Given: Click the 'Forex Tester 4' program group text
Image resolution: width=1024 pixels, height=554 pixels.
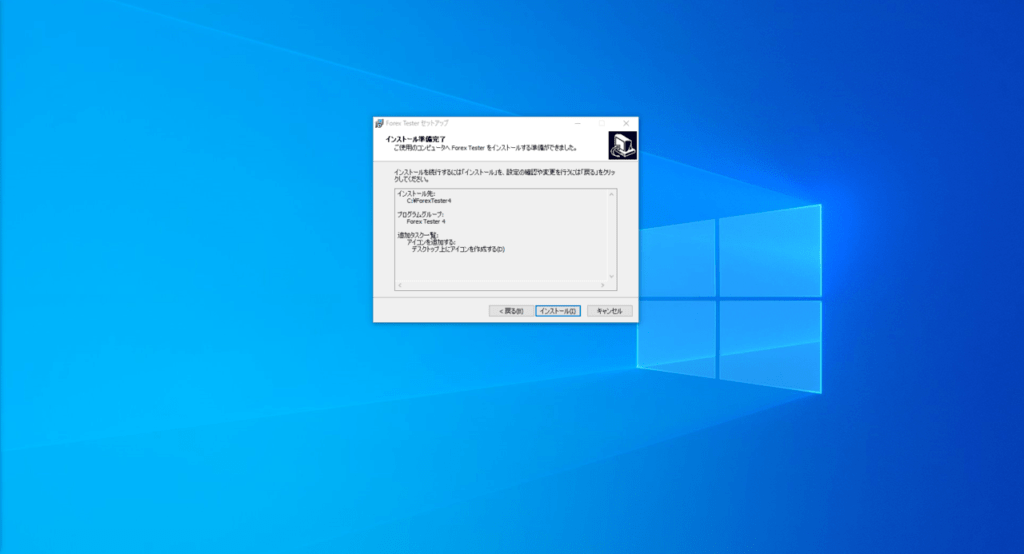Looking at the screenshot, I should 426,221.
